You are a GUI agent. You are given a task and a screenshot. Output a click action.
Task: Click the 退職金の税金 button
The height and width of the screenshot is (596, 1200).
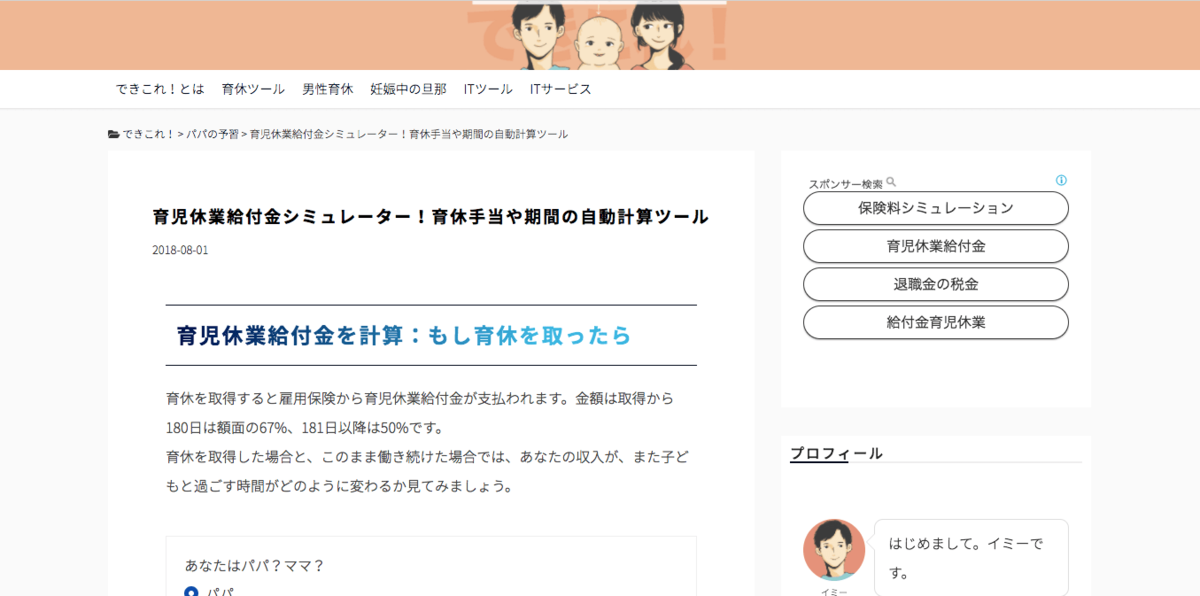coord(935,284)
